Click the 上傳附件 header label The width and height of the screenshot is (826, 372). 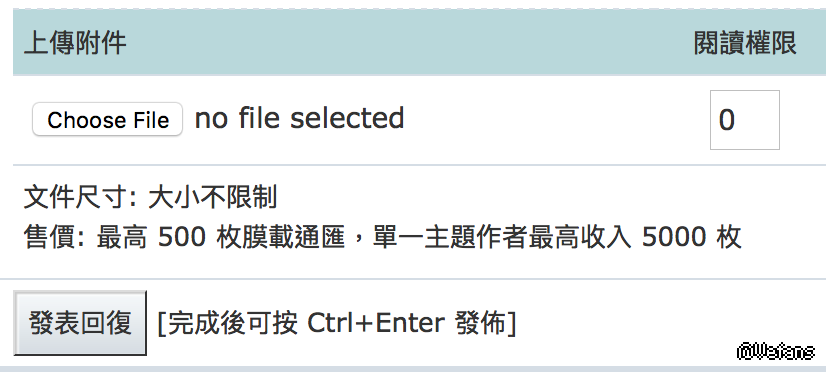[75, 43]
